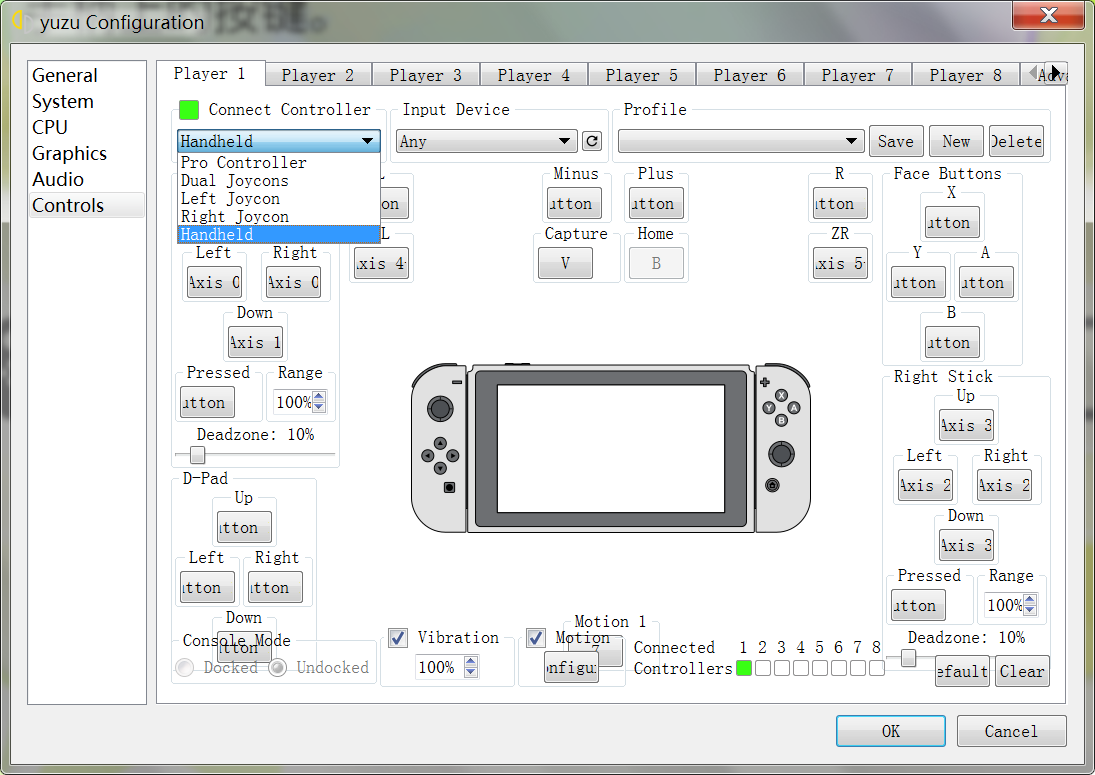Click the left stick Deadzone slider handle
Screen dimensions: 1095x775
click(198, 455)
